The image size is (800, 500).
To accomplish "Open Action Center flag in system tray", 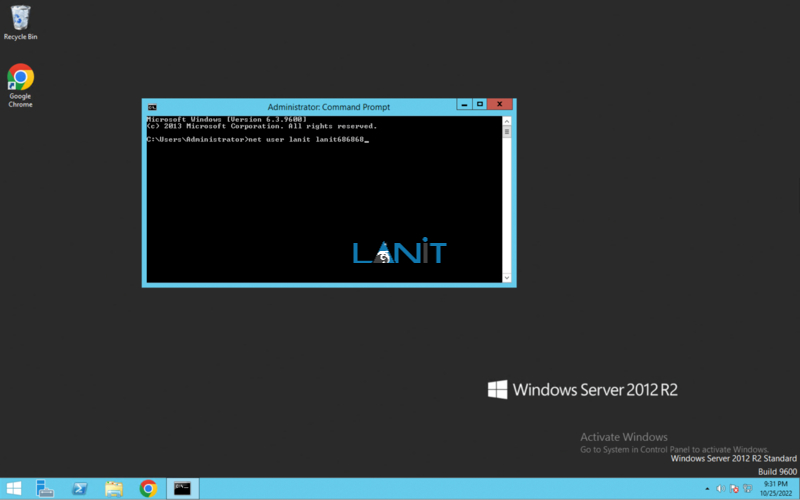I will tap(734, 489).
